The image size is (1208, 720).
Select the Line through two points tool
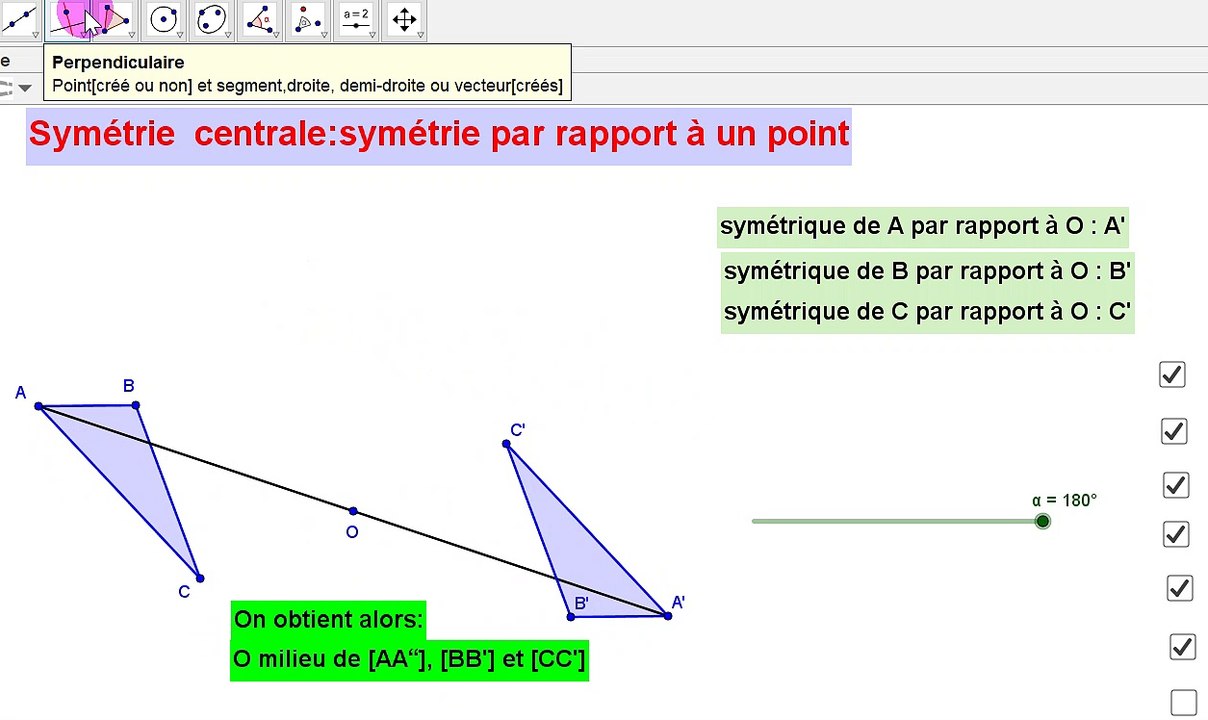18,18
